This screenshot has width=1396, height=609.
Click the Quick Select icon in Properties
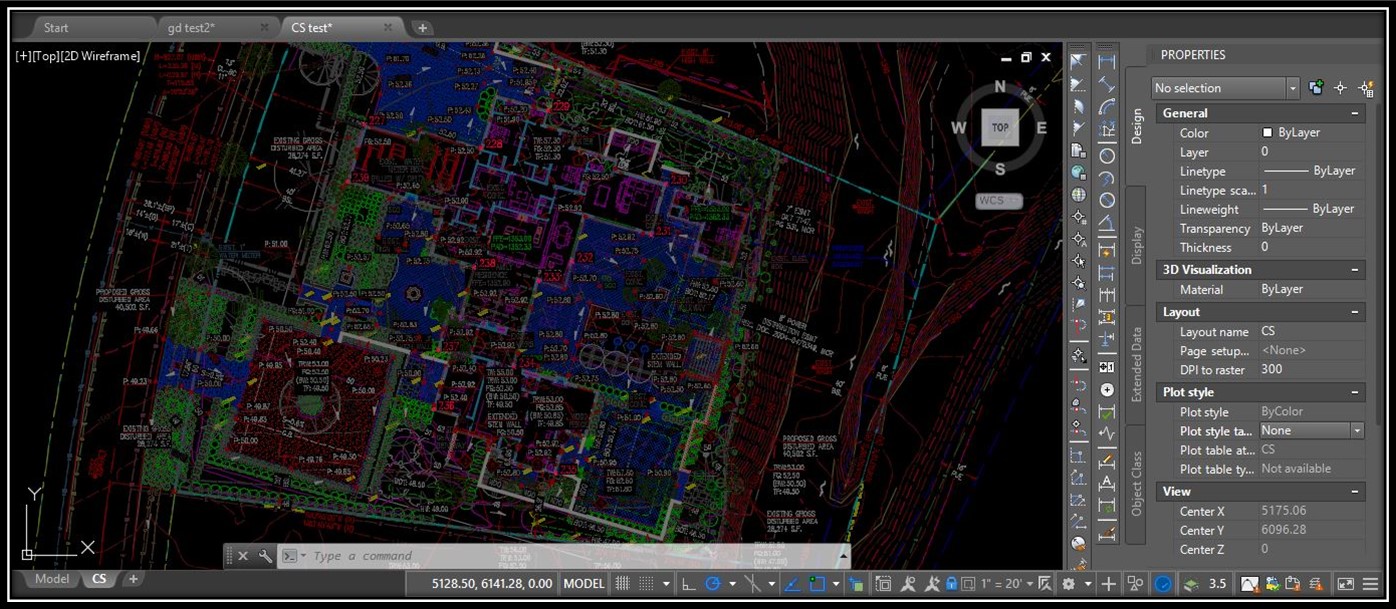pyautogui.click(x=1366, y=88)
